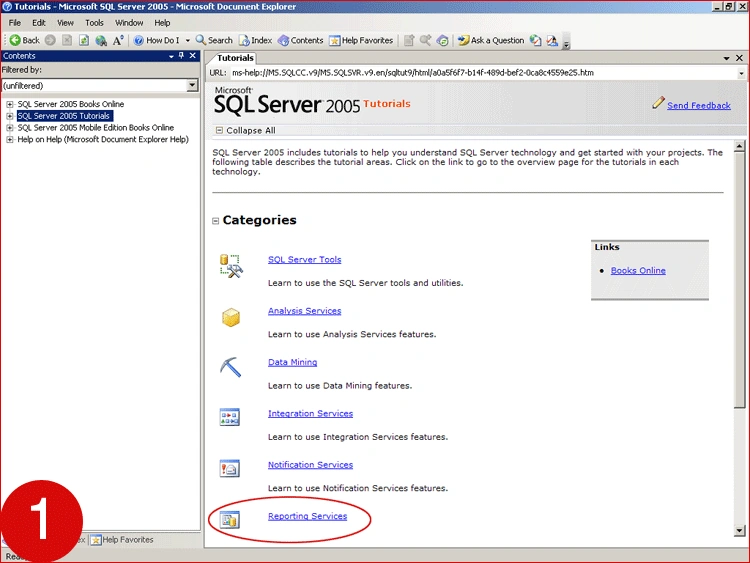Open Help Favorites from the toolbar
This screenshot has height=563, width=750.
(361, 41)
